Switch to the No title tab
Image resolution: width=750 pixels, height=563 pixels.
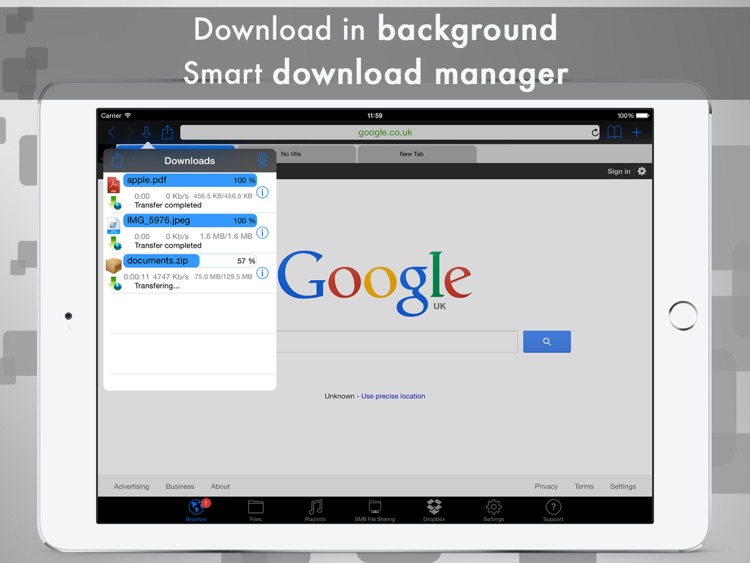[x=297, y=154]
